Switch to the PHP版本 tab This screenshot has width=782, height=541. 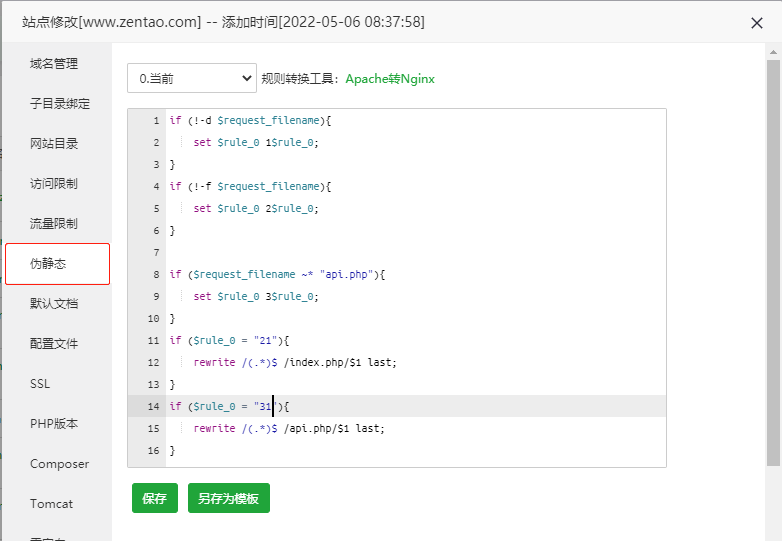click(x=54, y=424)
